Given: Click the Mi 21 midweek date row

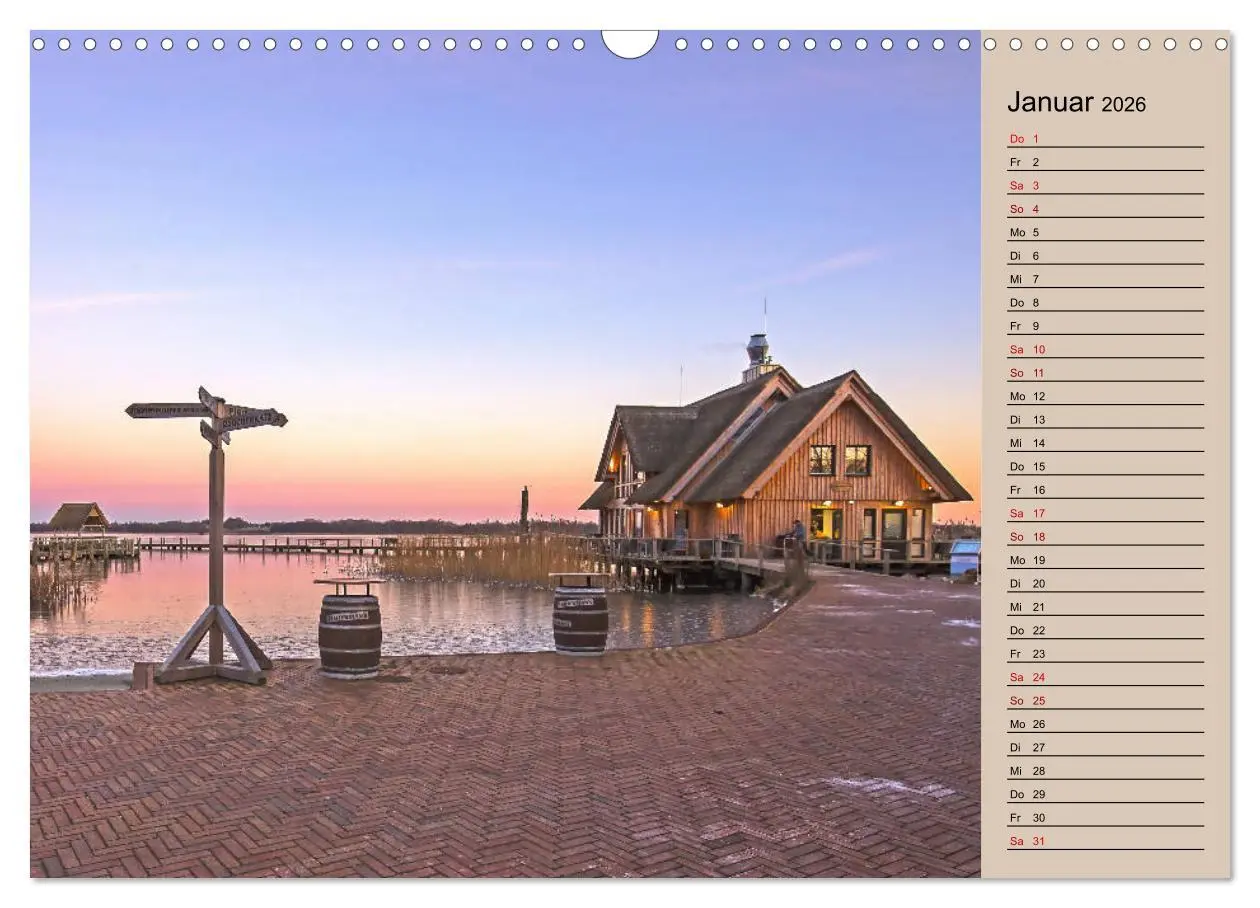Looking at the screenshot, I should [1022, 606].
